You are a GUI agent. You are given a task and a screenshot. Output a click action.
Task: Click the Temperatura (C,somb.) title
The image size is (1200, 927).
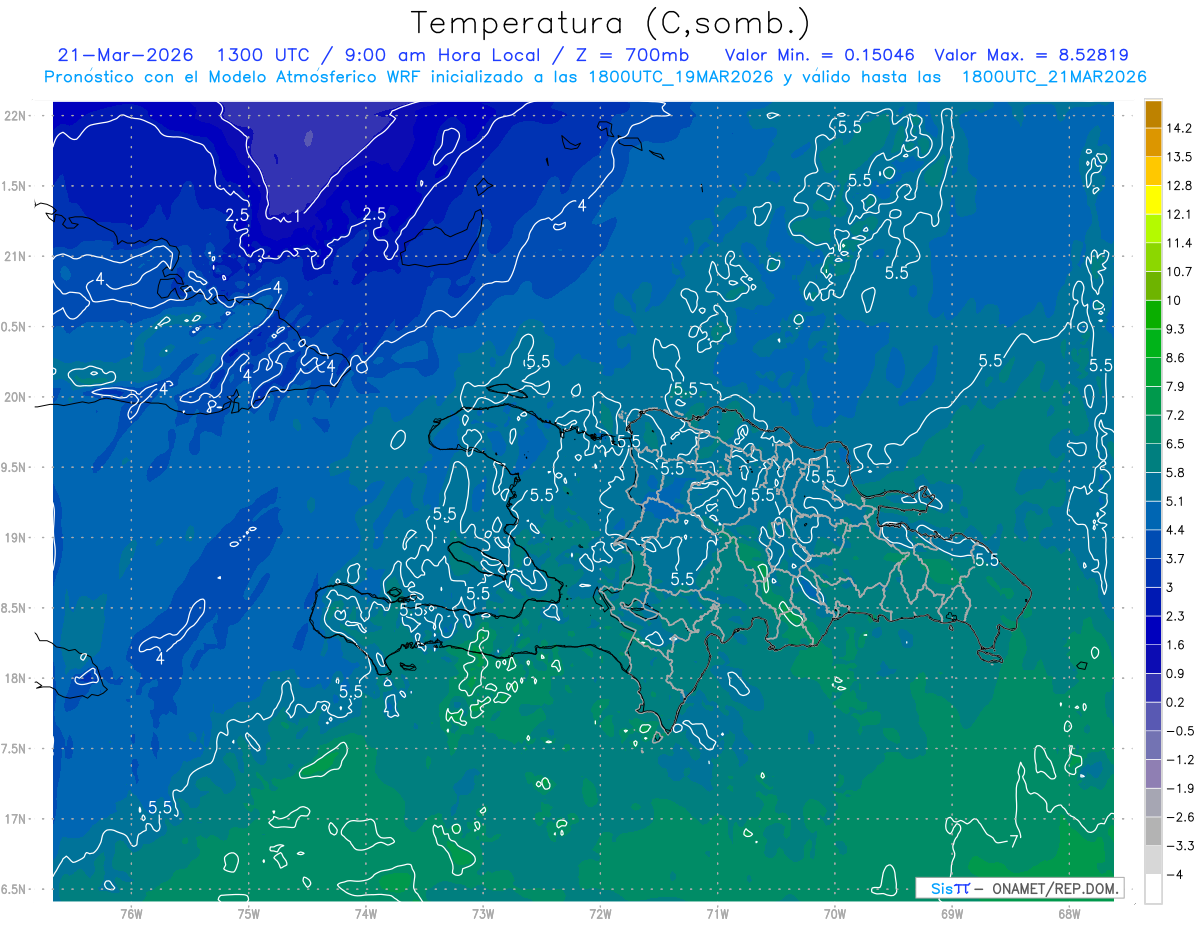(610, 22)
